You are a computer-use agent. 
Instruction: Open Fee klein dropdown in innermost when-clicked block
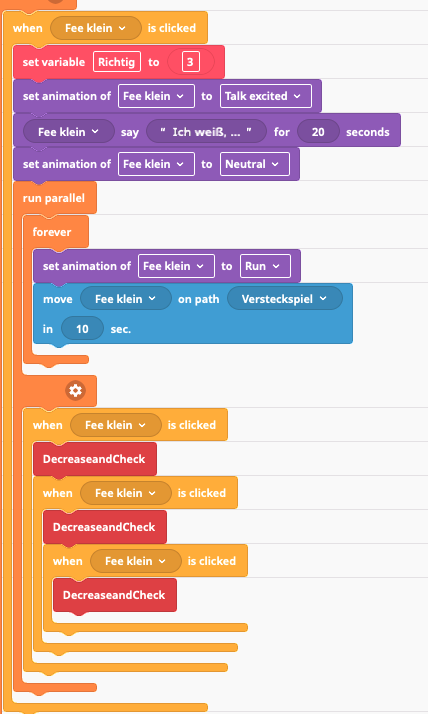pos(136,561)
